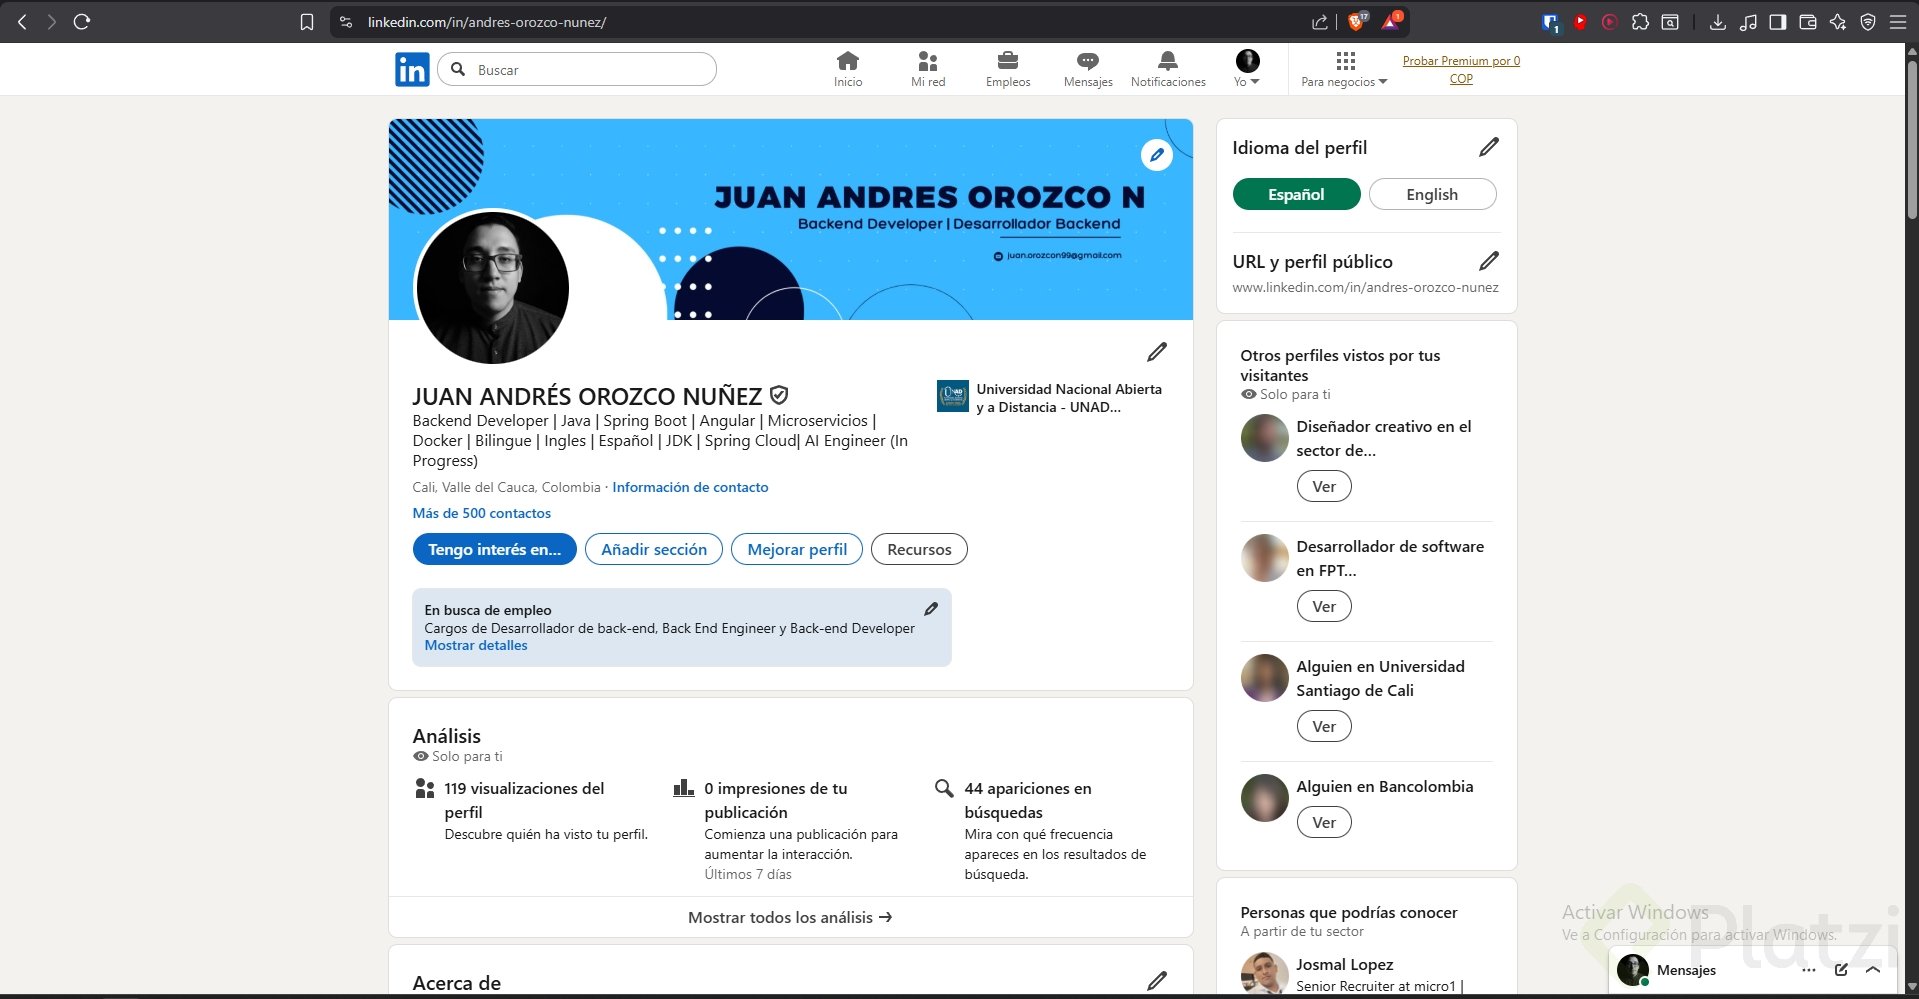Open Brave VPN shield icon
This screenshot has height=999, width=1919.
(1868, 22)
